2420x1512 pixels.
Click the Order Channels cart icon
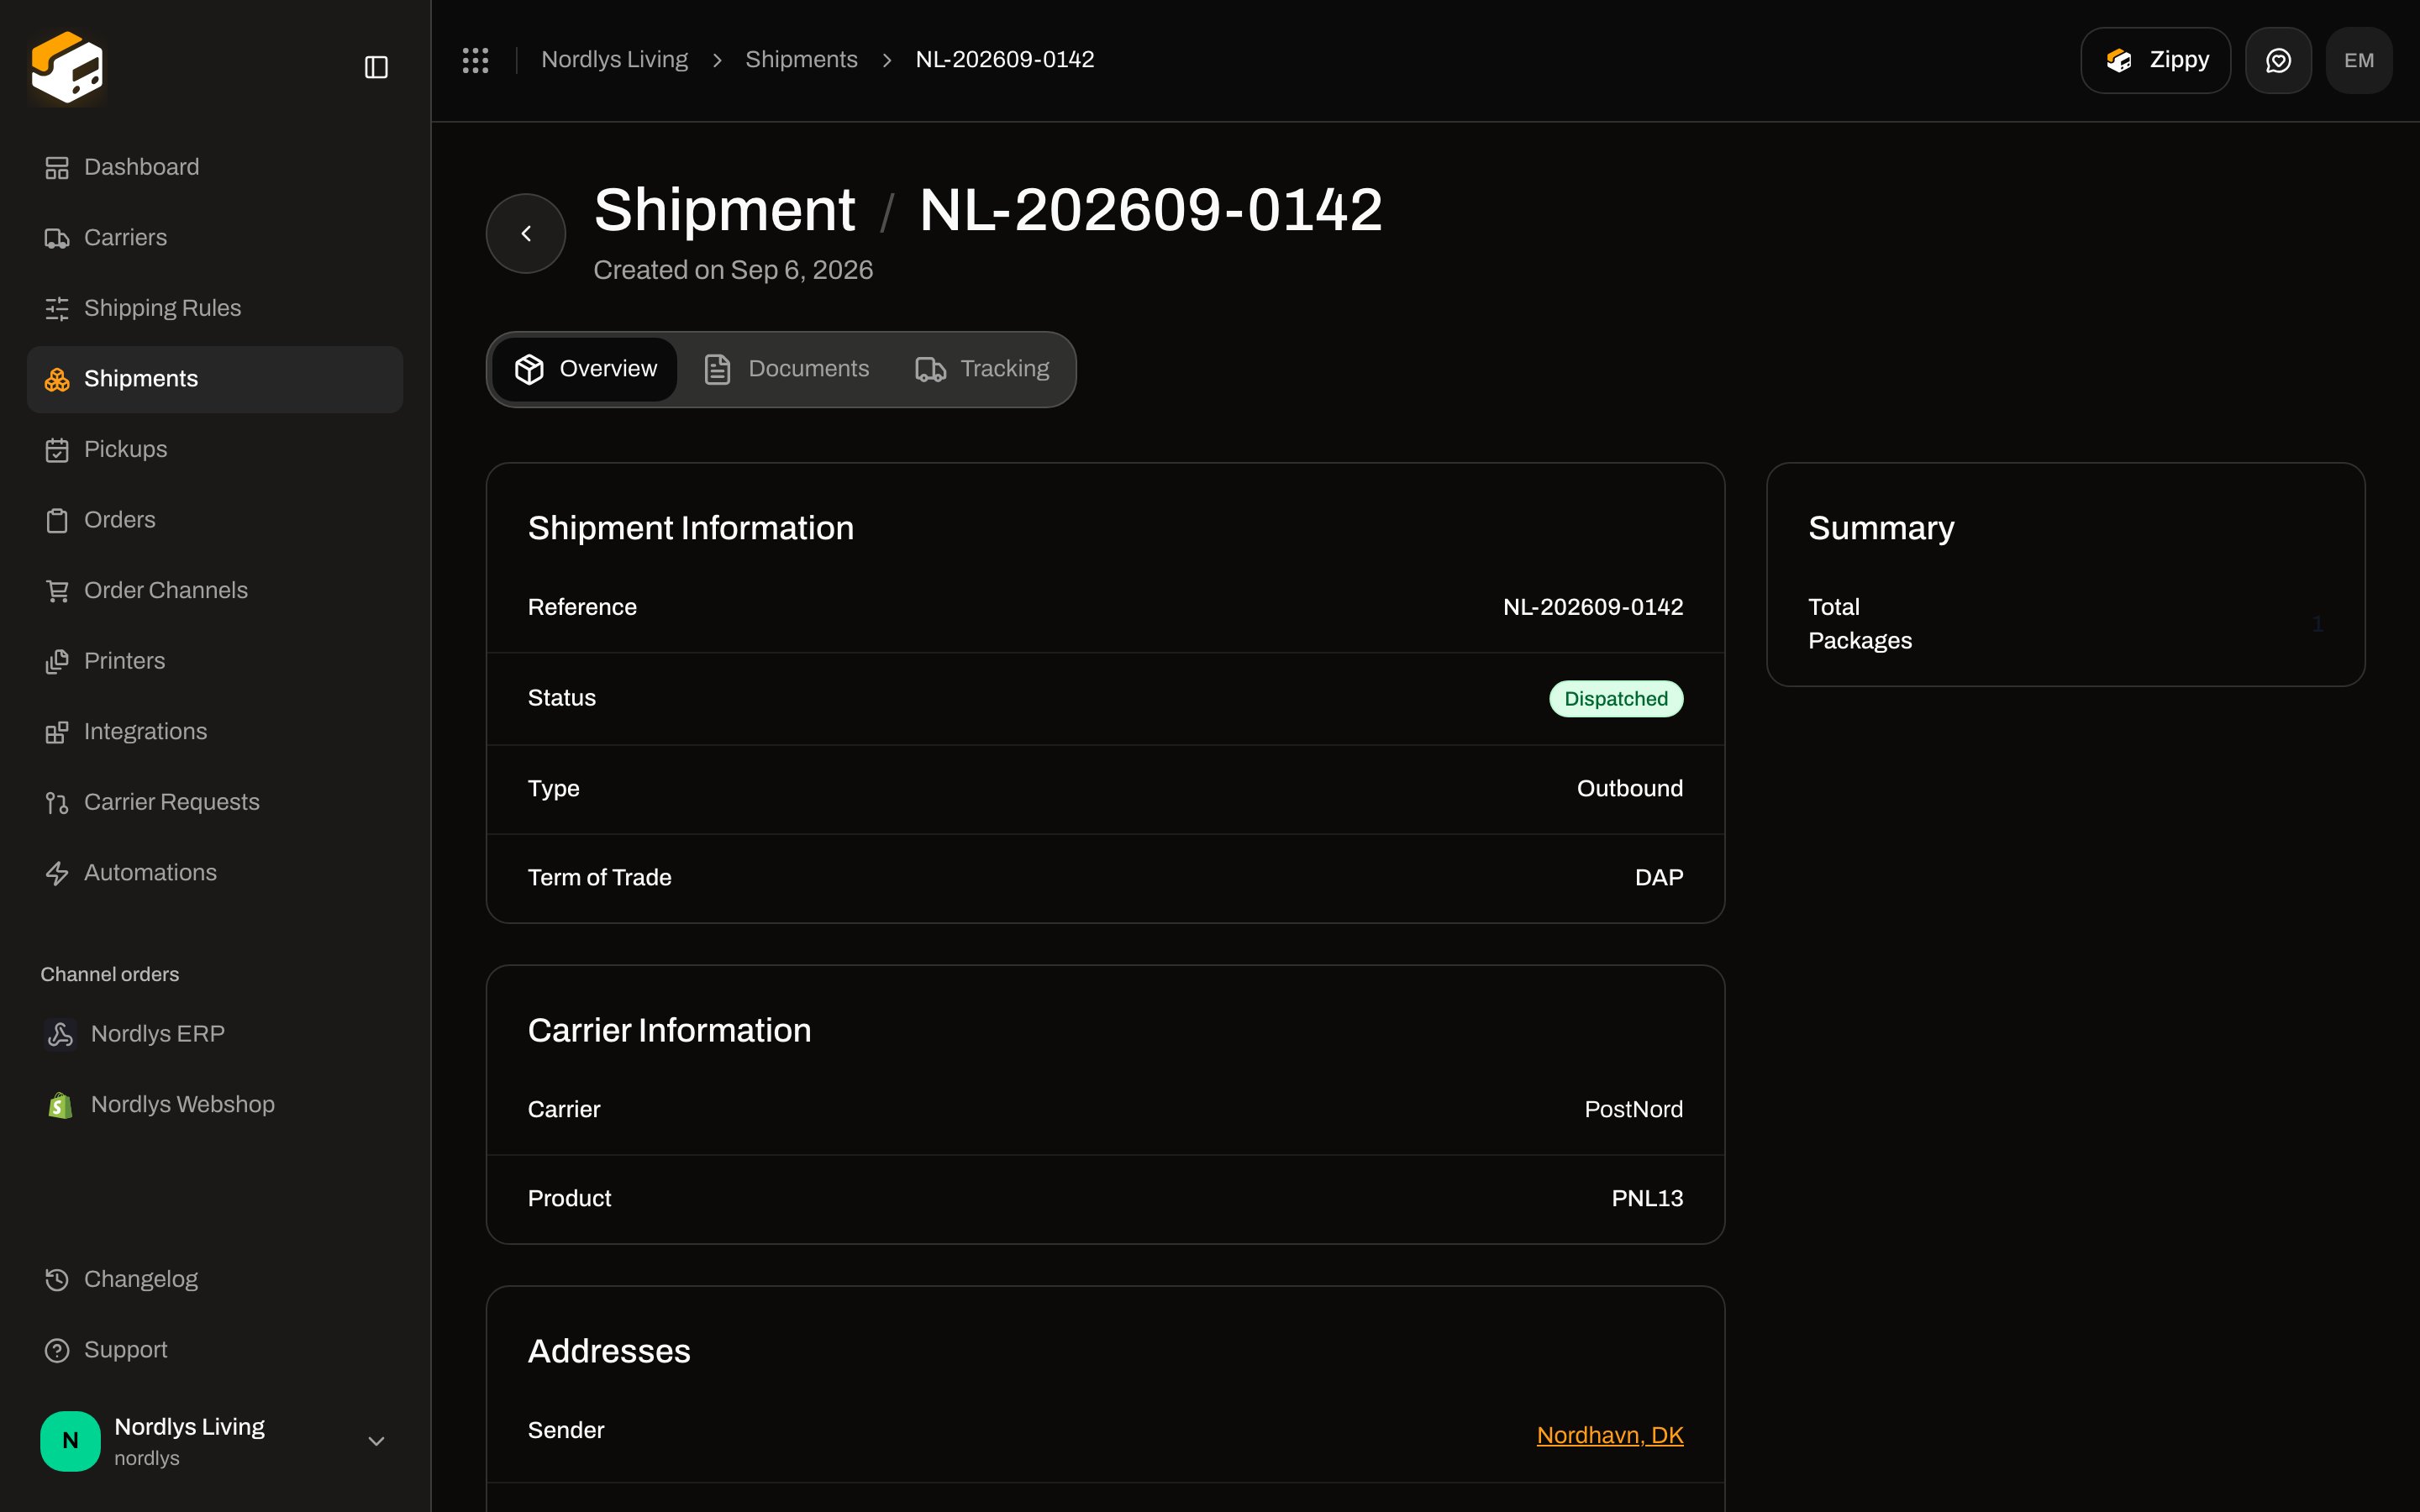point(57,591)
